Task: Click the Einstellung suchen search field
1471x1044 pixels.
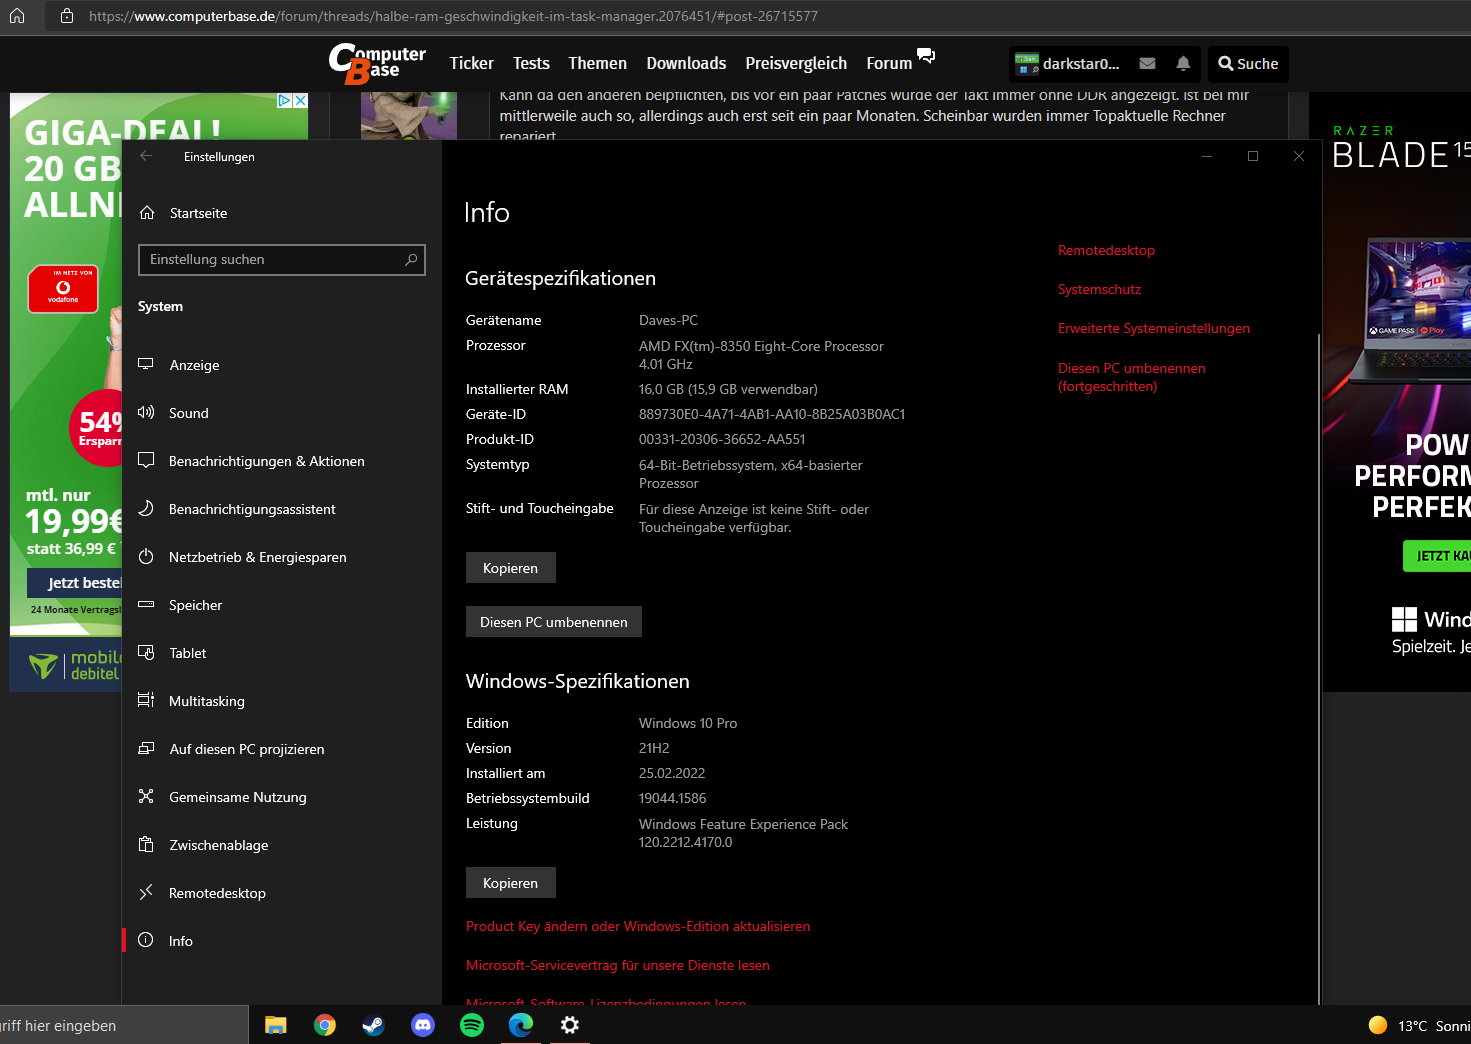Action: [x=282, y=259]
